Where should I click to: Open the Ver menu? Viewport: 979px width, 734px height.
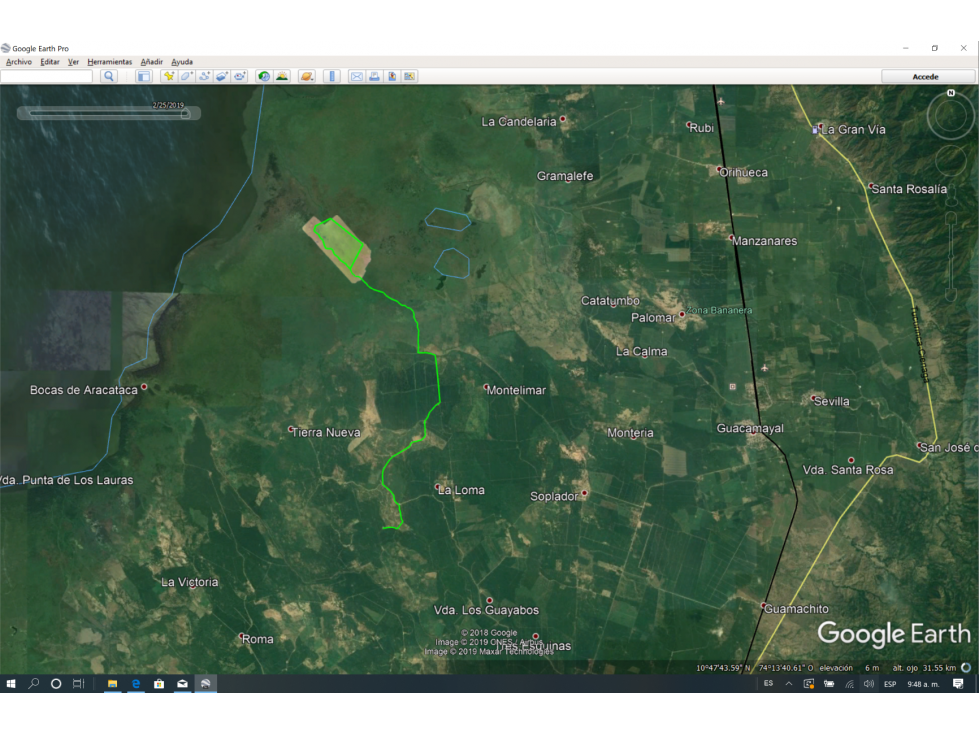(x=73, y=62)
